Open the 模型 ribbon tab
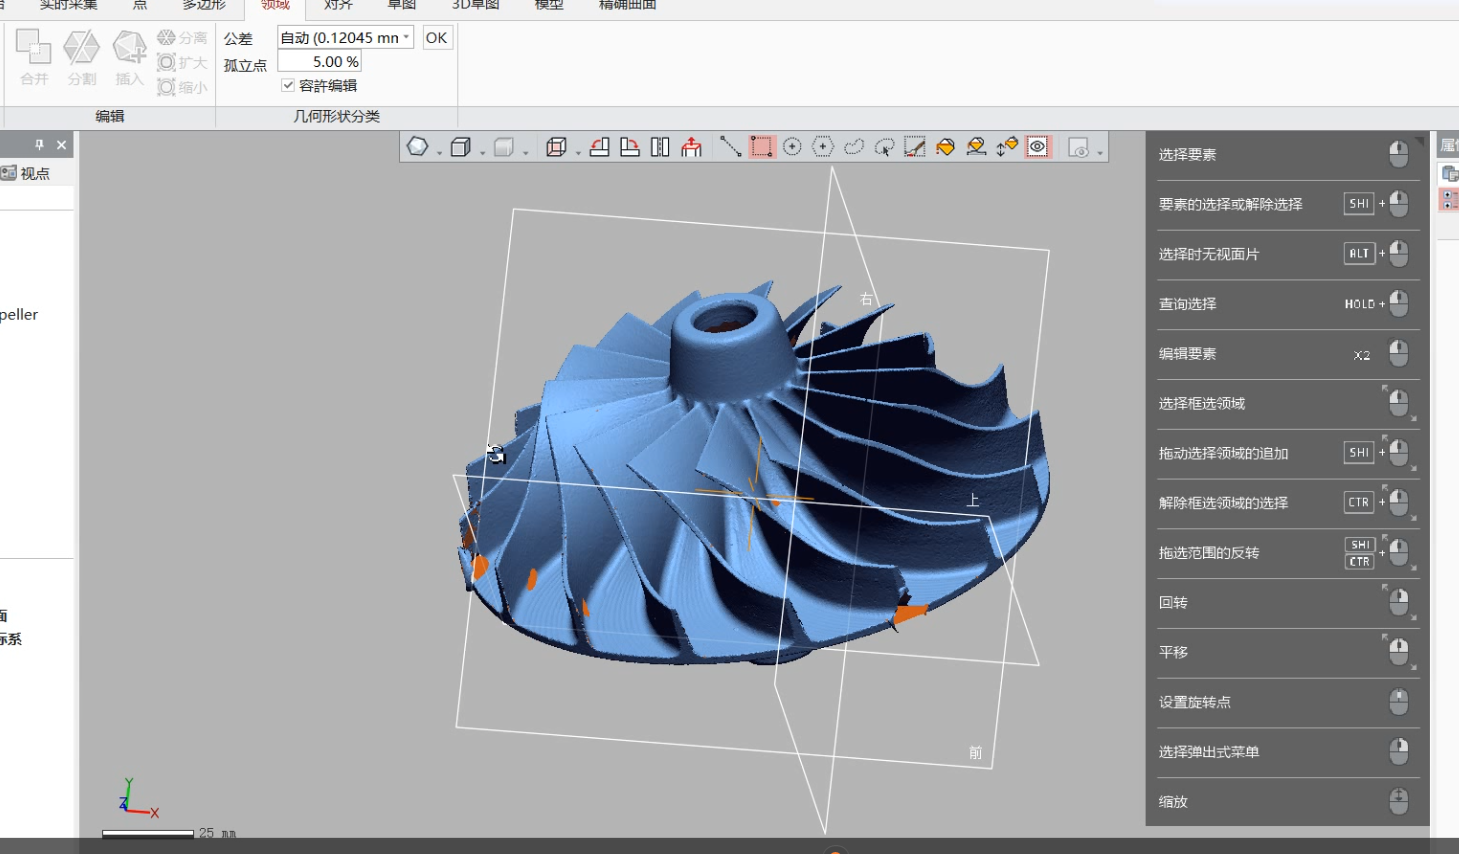 coord(549,6)
